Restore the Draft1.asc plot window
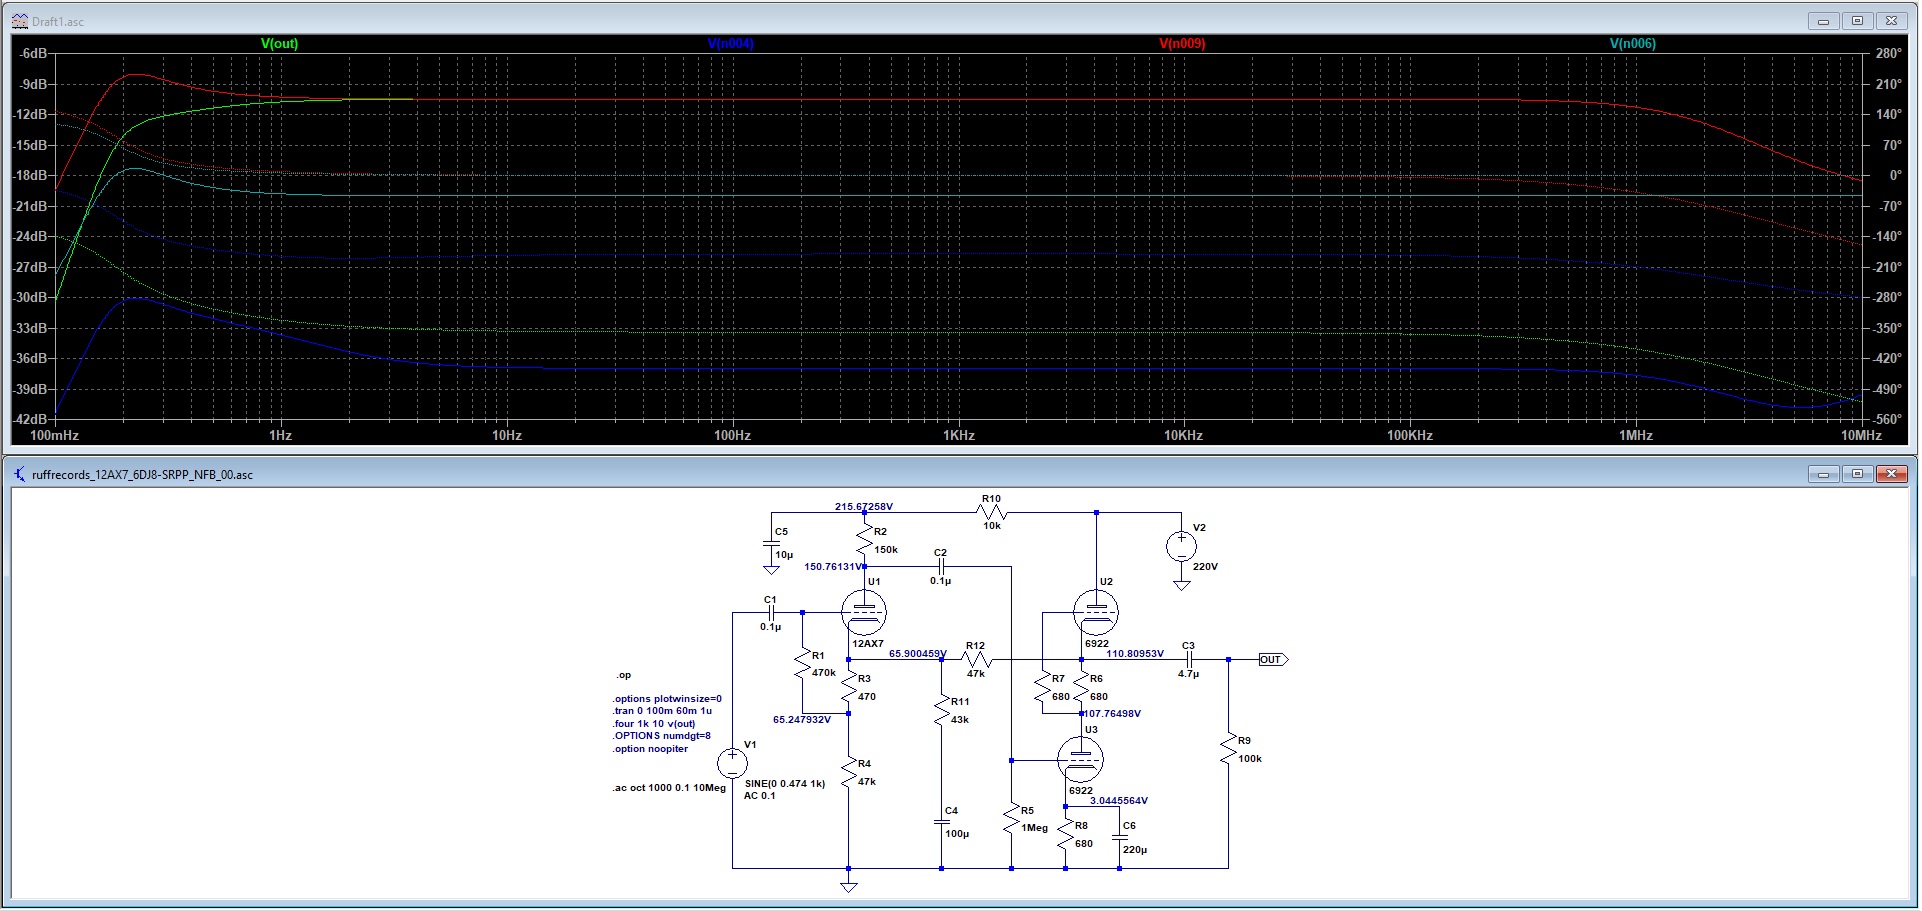Image resolution: width=1922 pixels, height=911 pixels. pos(1857,21)
